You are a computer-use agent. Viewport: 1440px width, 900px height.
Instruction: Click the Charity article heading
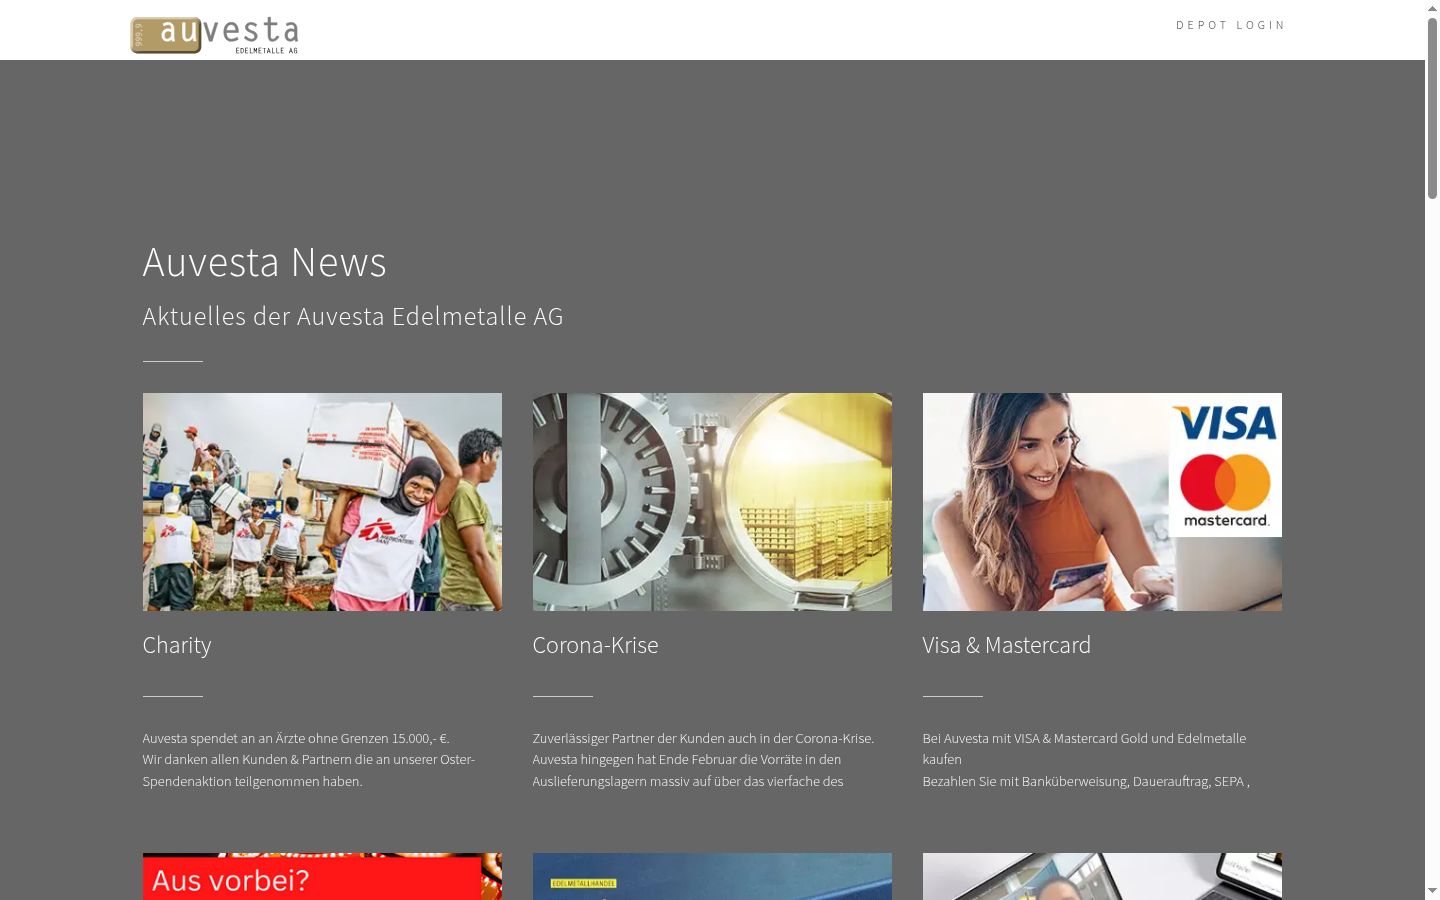tap(177, 645)
